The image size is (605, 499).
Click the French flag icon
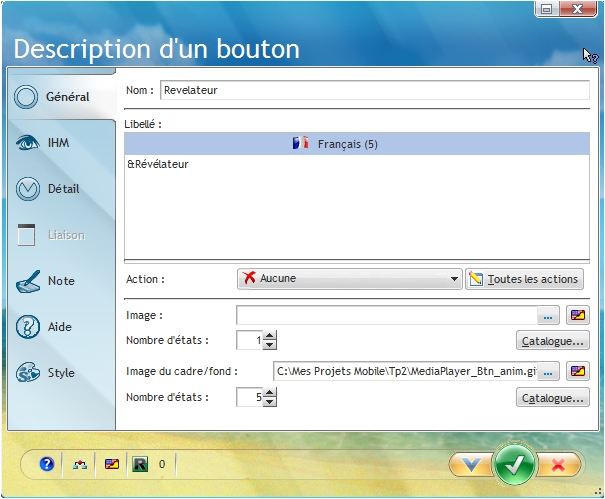[300, 143]
